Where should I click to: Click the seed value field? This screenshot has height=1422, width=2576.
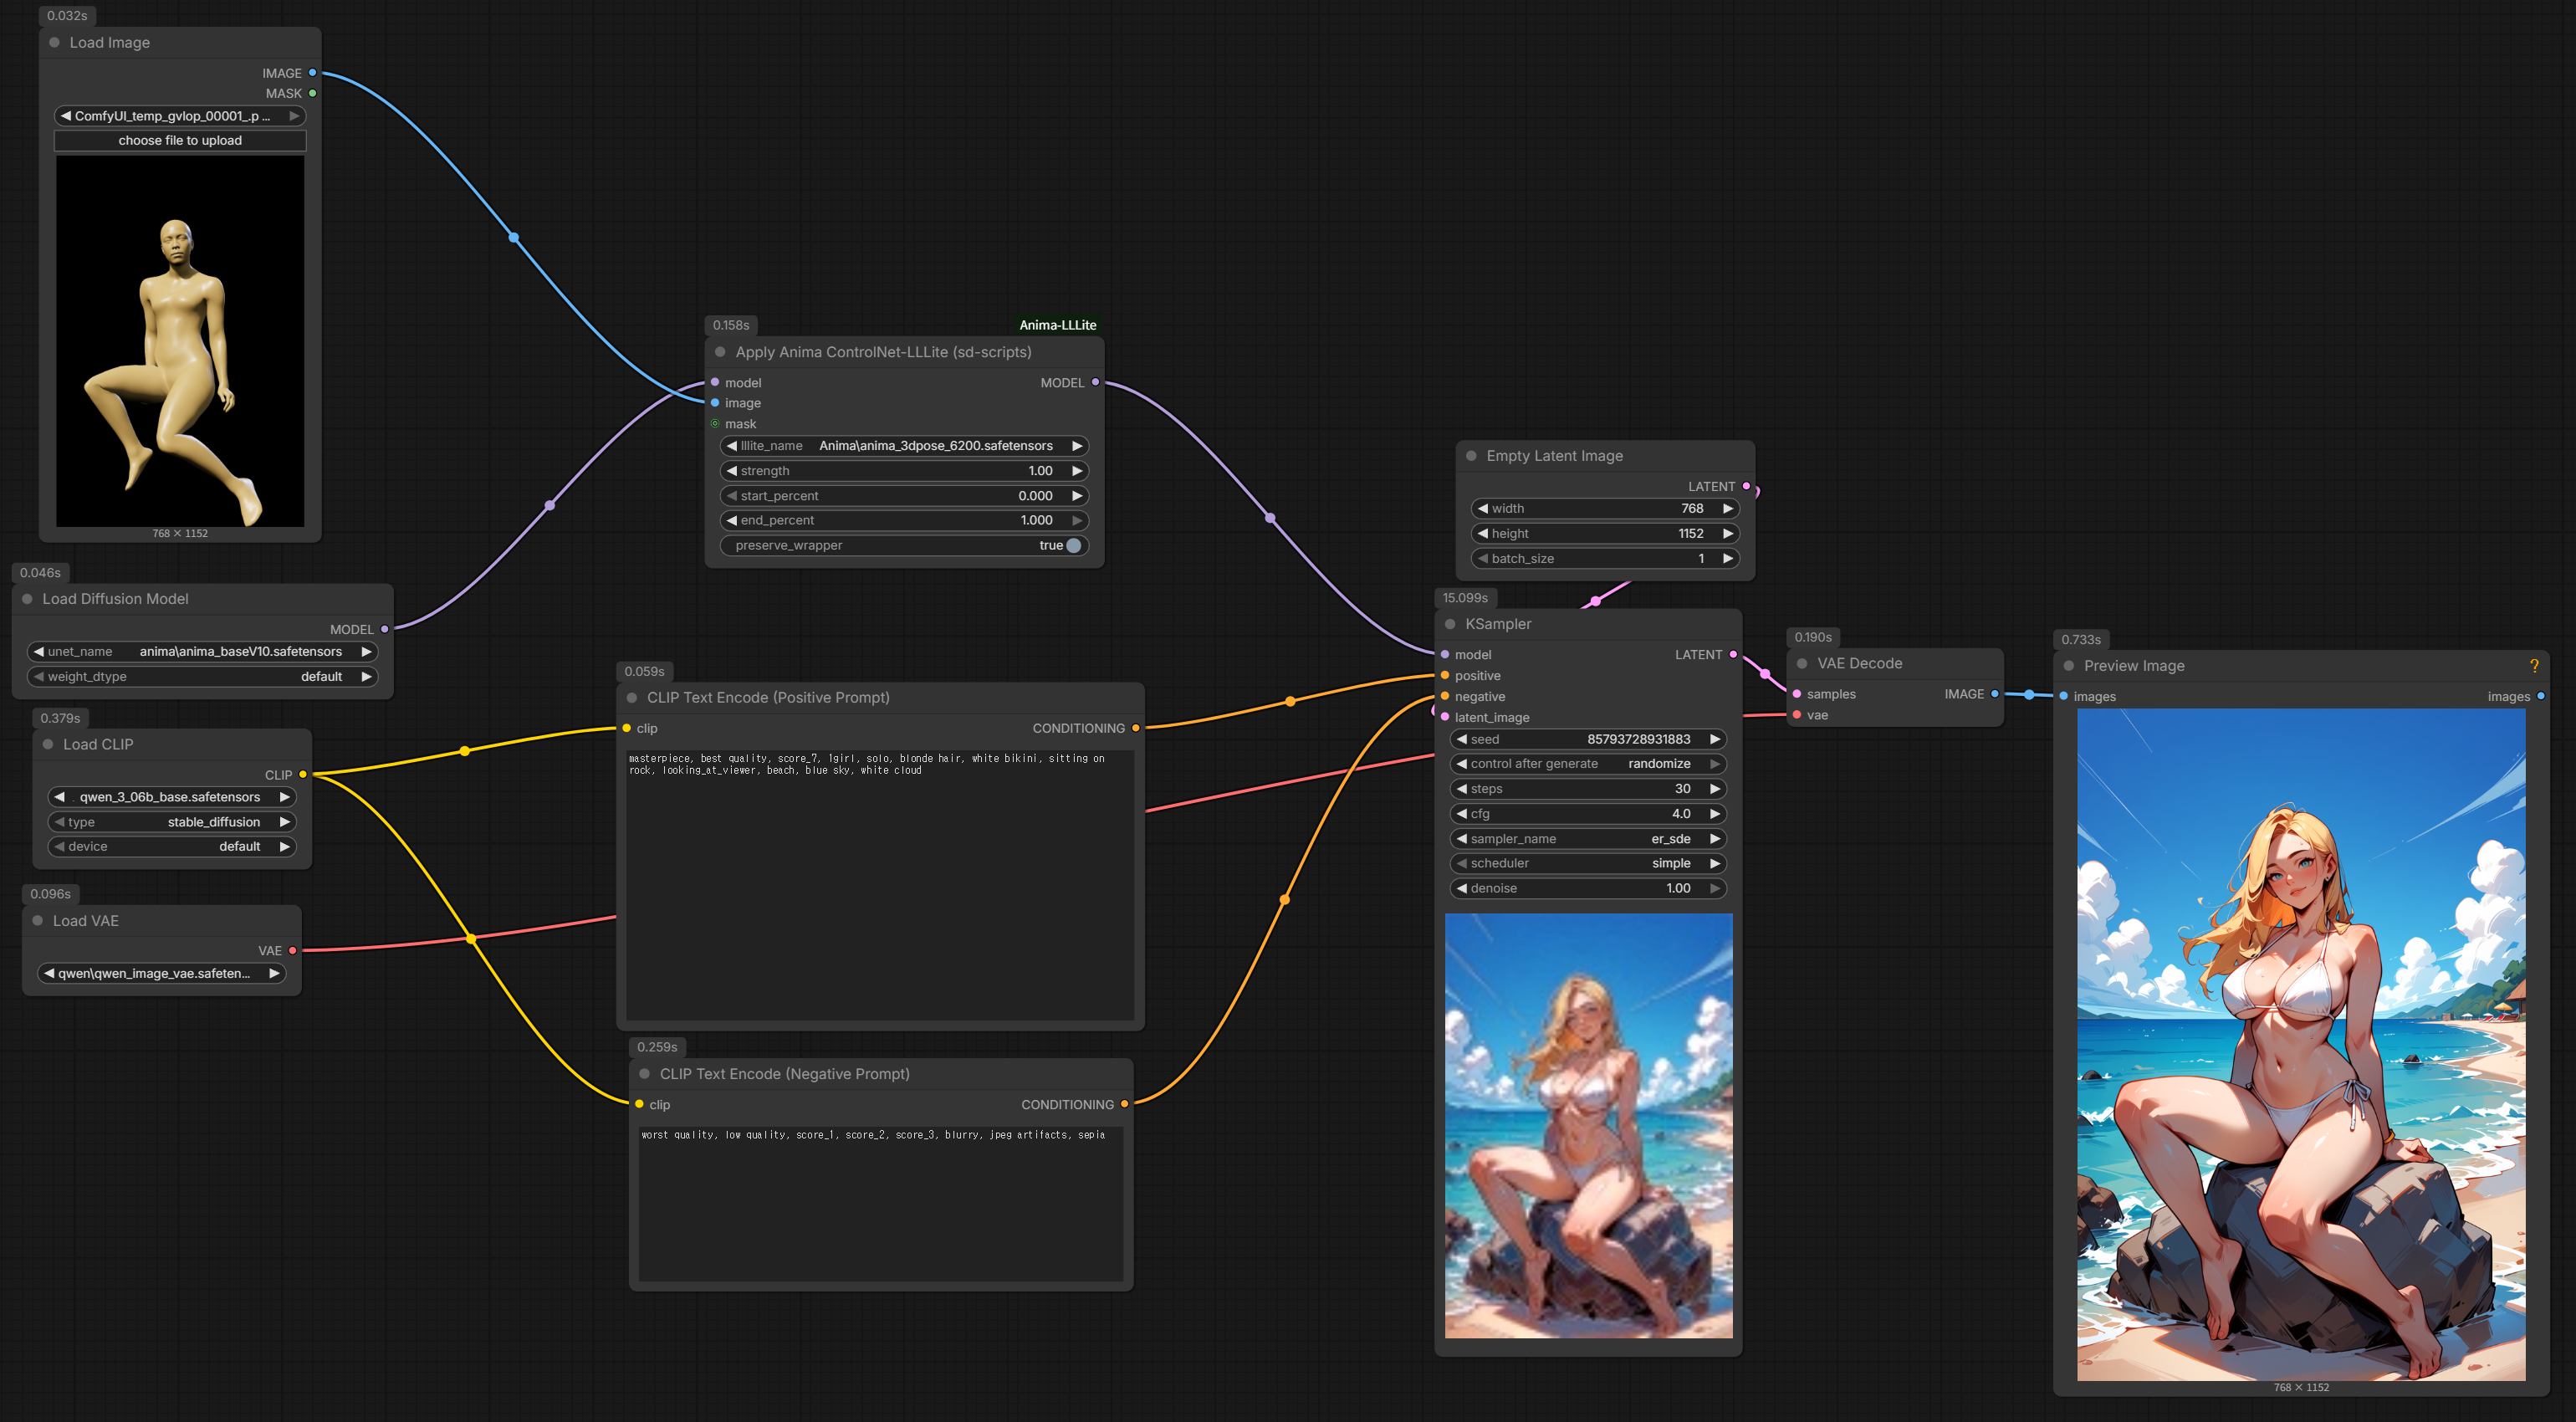click(1588, 740)
